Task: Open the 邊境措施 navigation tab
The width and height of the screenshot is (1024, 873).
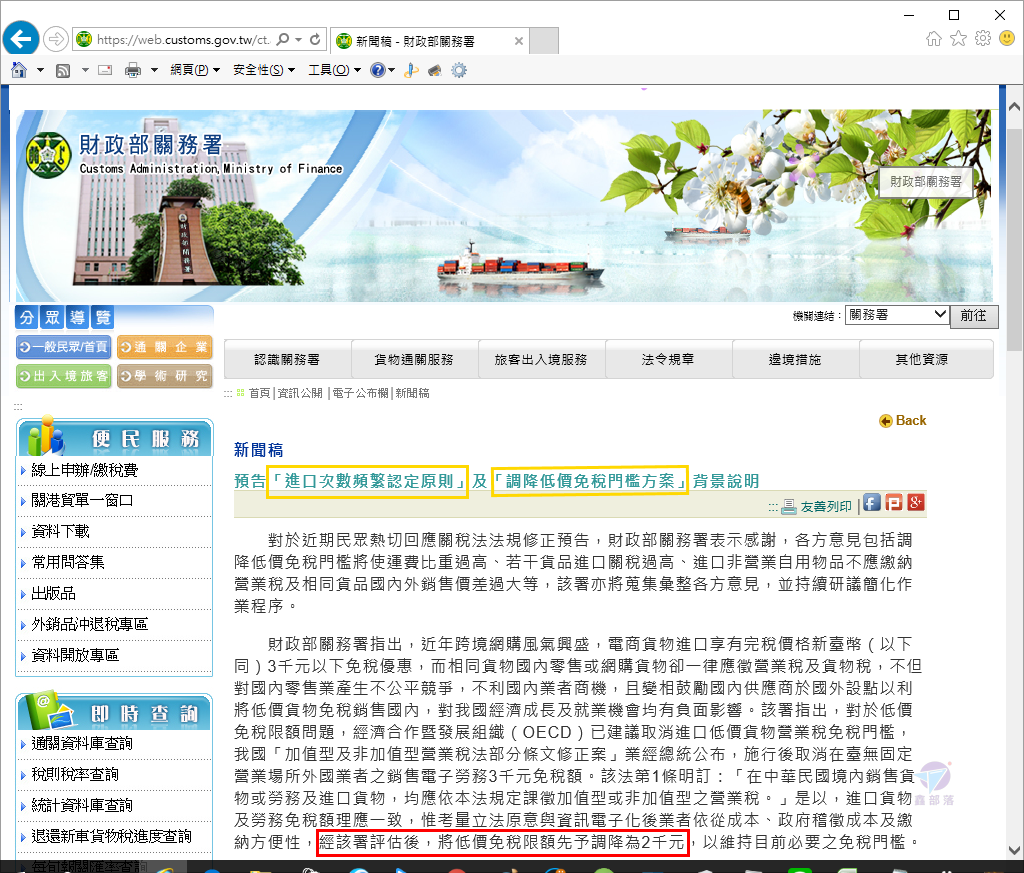Action: [795, 359]
